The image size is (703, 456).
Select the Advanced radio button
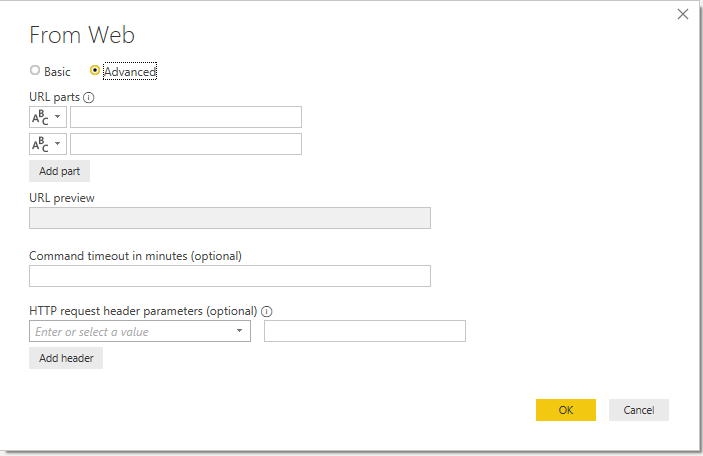pyautogui.click(x=95, y=70)
